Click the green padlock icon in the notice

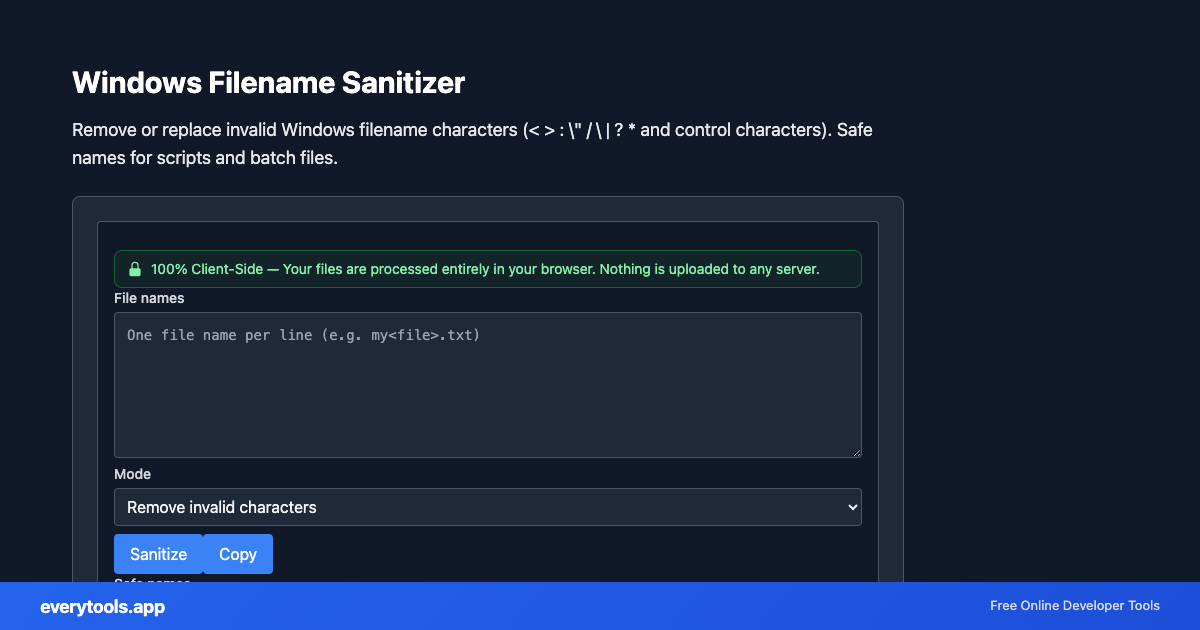pos(135,268)
